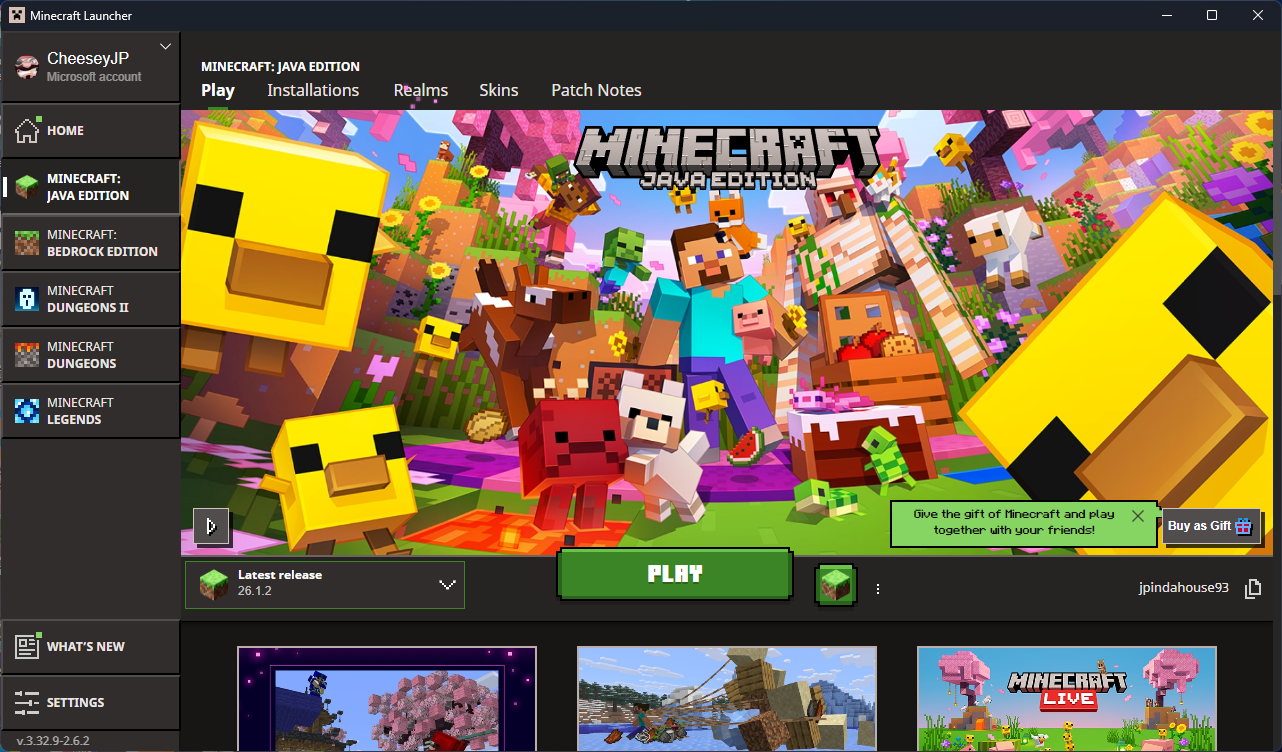1282x752 pixels.
Task: Switch to the Patch Notes tab
Action: [596, 90]
